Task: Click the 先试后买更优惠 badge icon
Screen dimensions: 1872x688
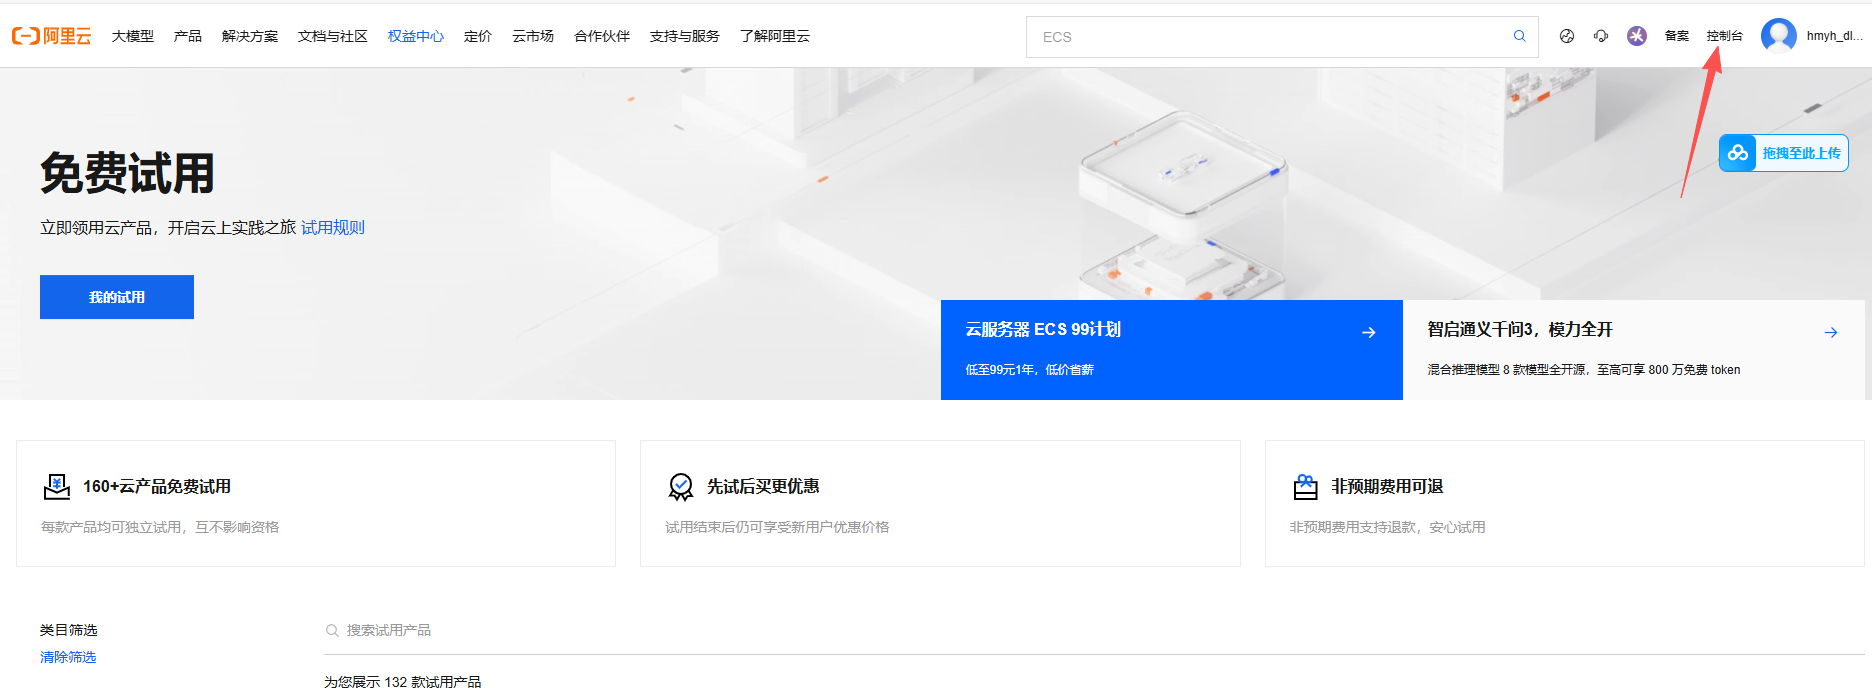Action: point(681,487)
